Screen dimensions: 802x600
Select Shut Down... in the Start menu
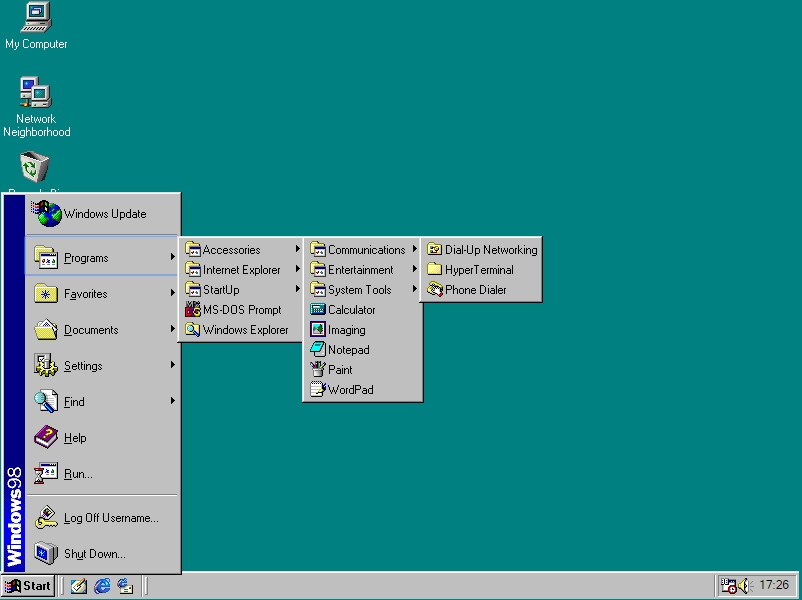102,553
